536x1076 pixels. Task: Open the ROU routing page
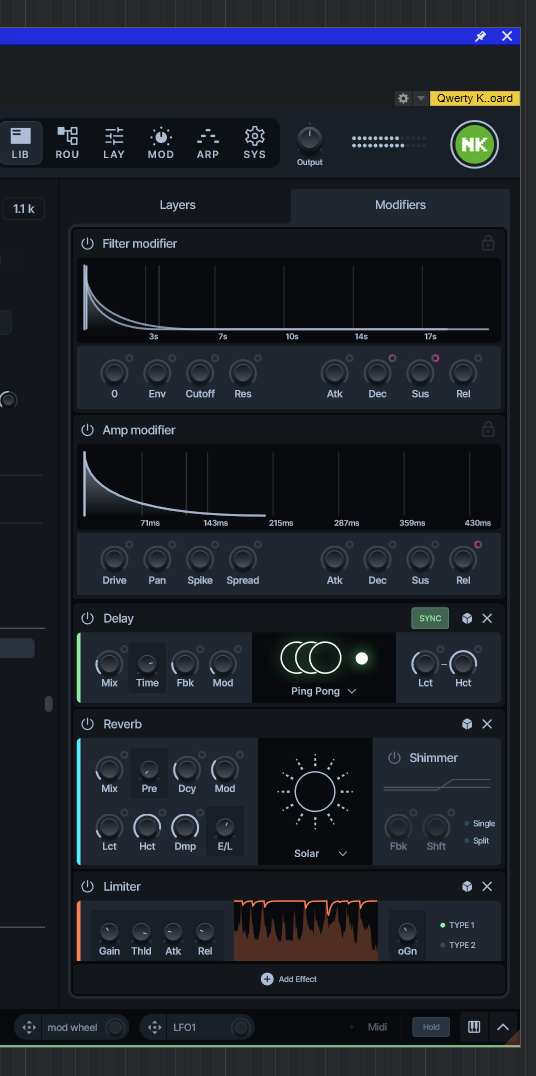[67, 143]
